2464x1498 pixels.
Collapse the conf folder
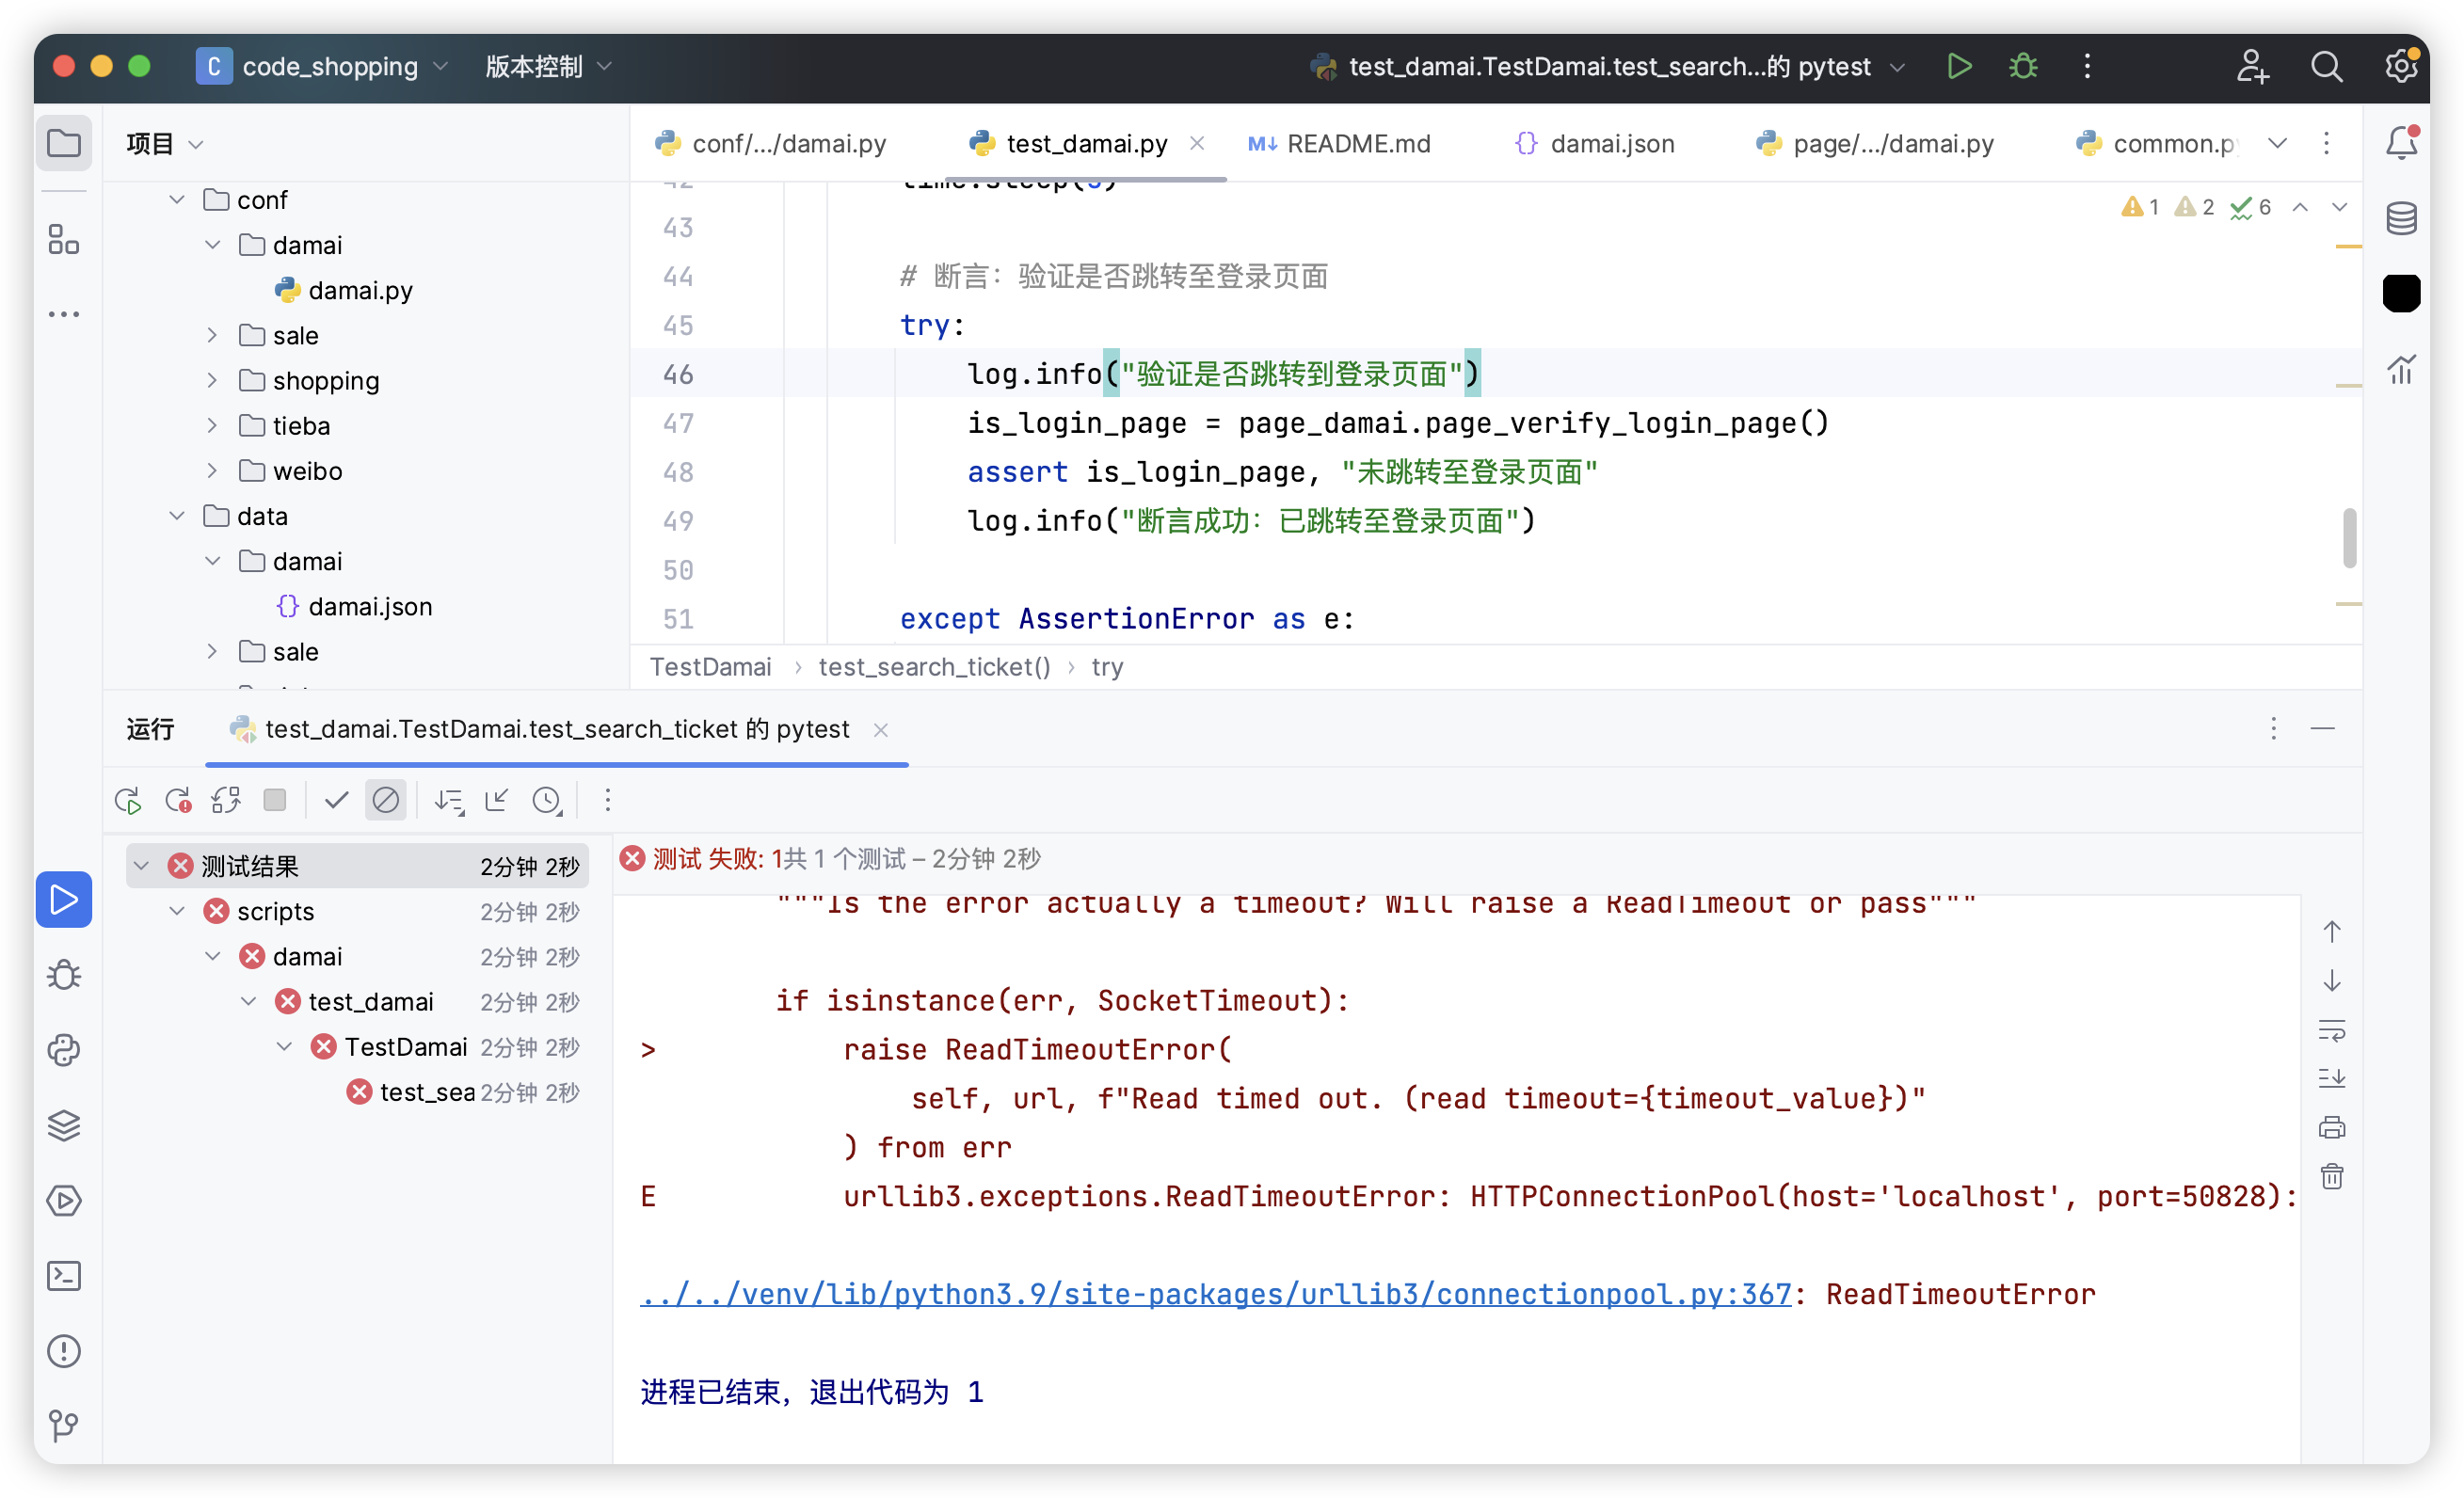(177, 200)
